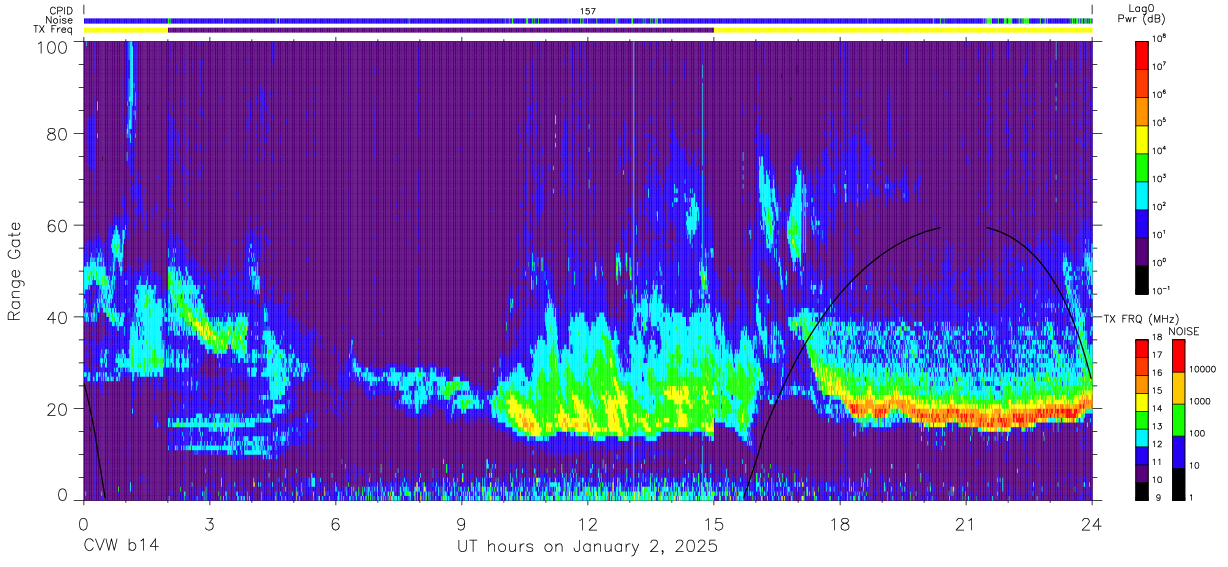Viewport: 1228px width, 567px height.
Task: Click the 15 hour tick on UT axis
Action: click(x=714, y=524)
